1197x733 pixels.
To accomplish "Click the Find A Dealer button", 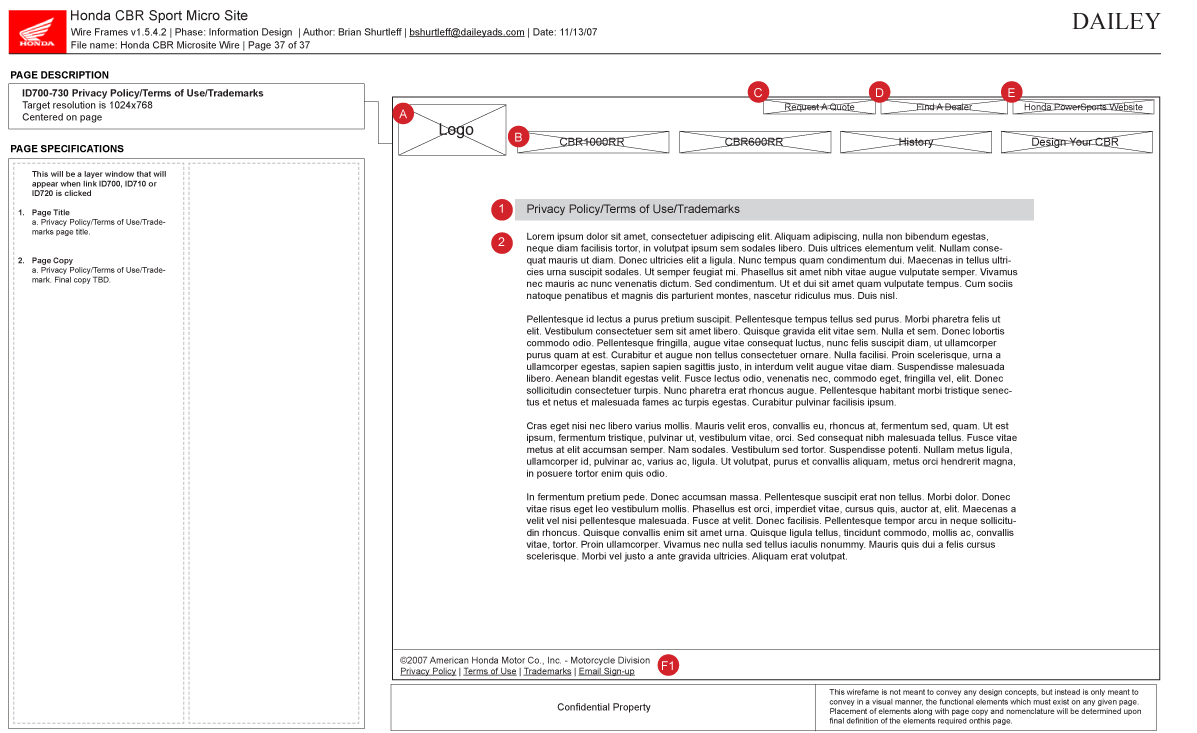I will (944, 107).
